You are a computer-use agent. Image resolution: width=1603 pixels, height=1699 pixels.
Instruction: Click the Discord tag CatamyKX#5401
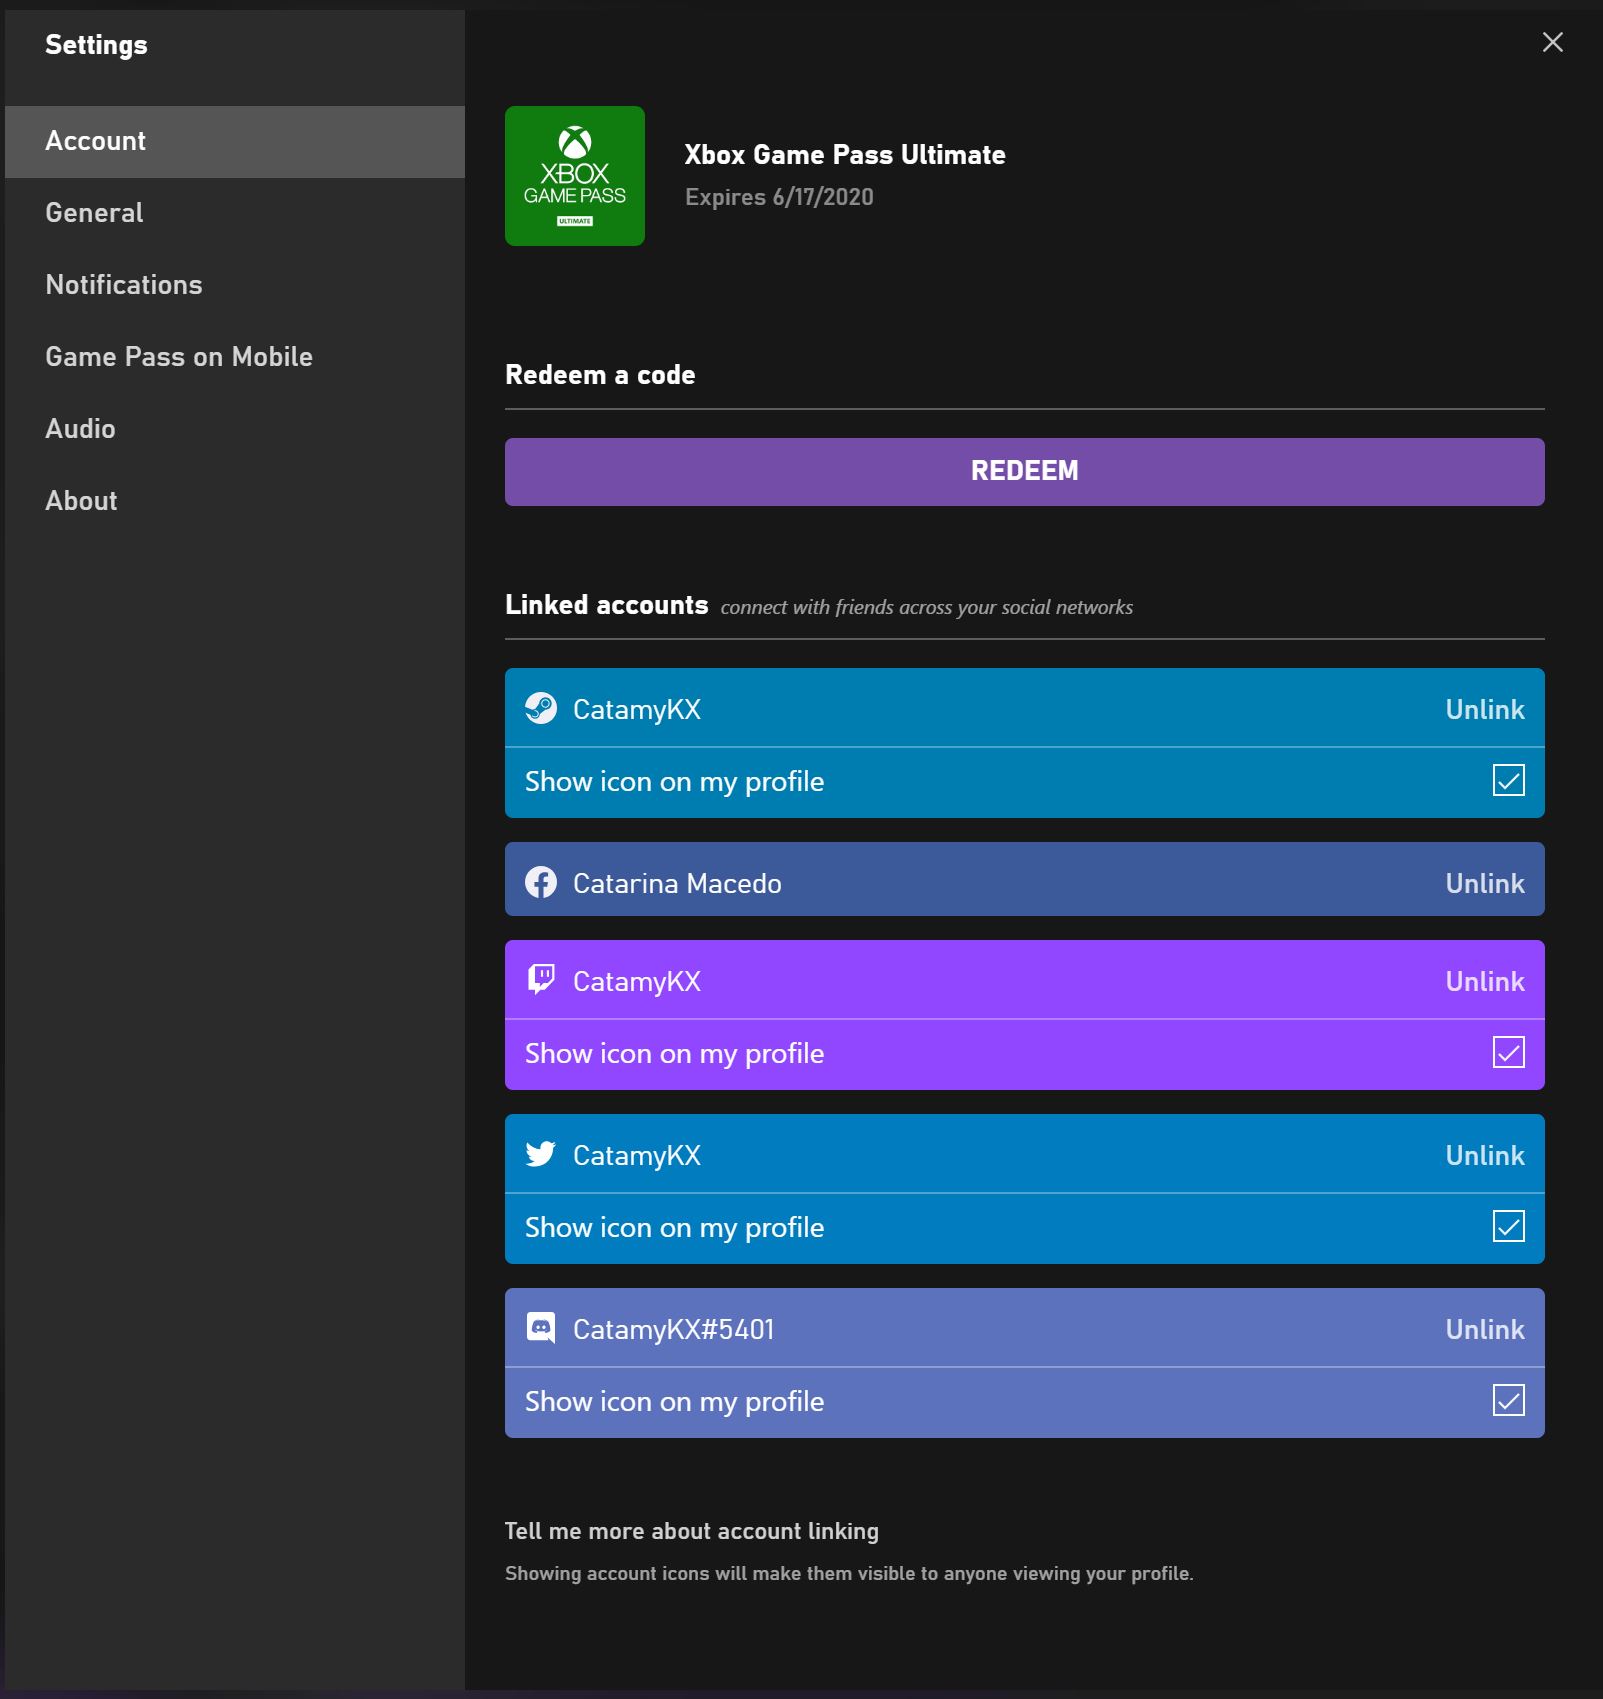(673, 1330)
